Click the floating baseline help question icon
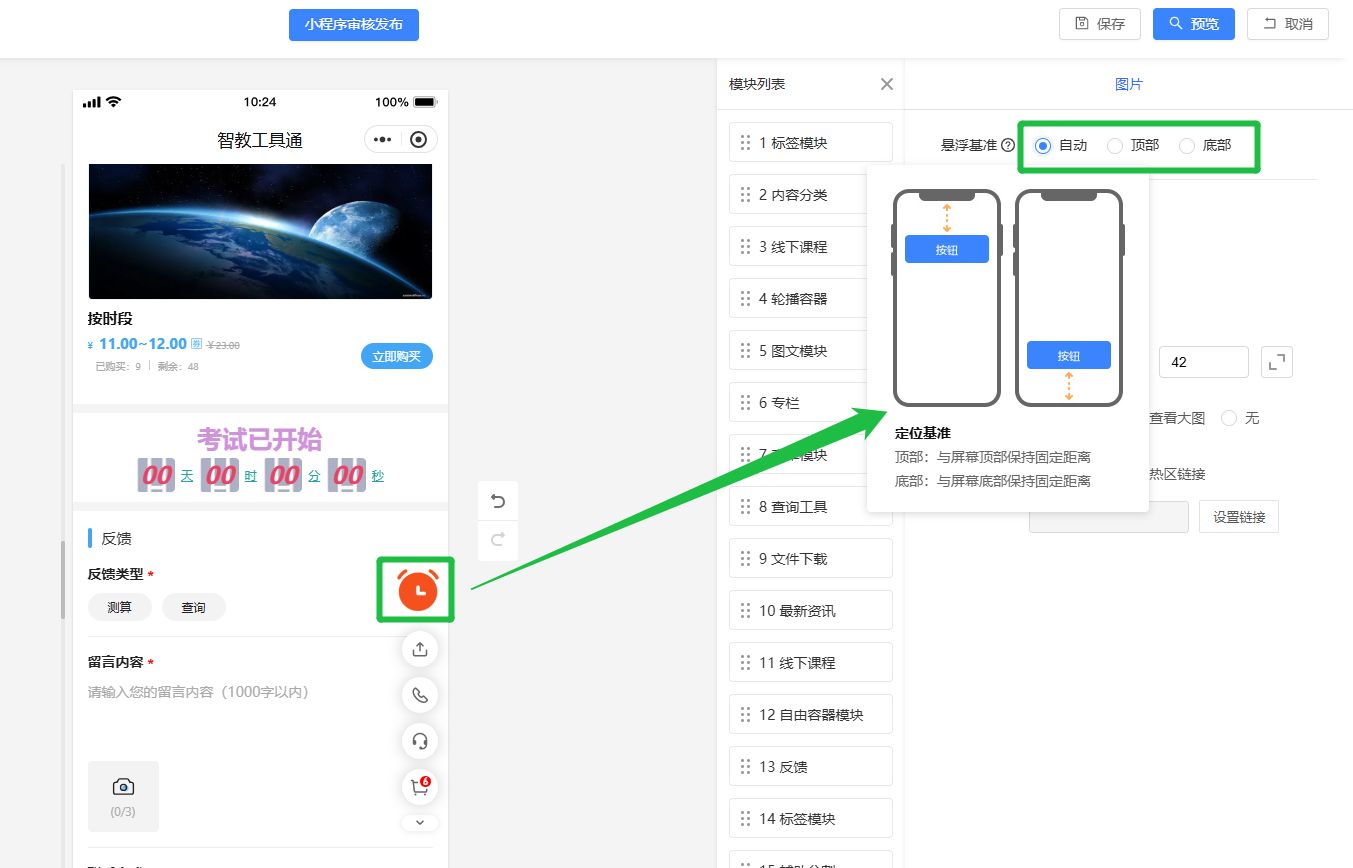This screenshot has height=868, width=1353. 1008,145
